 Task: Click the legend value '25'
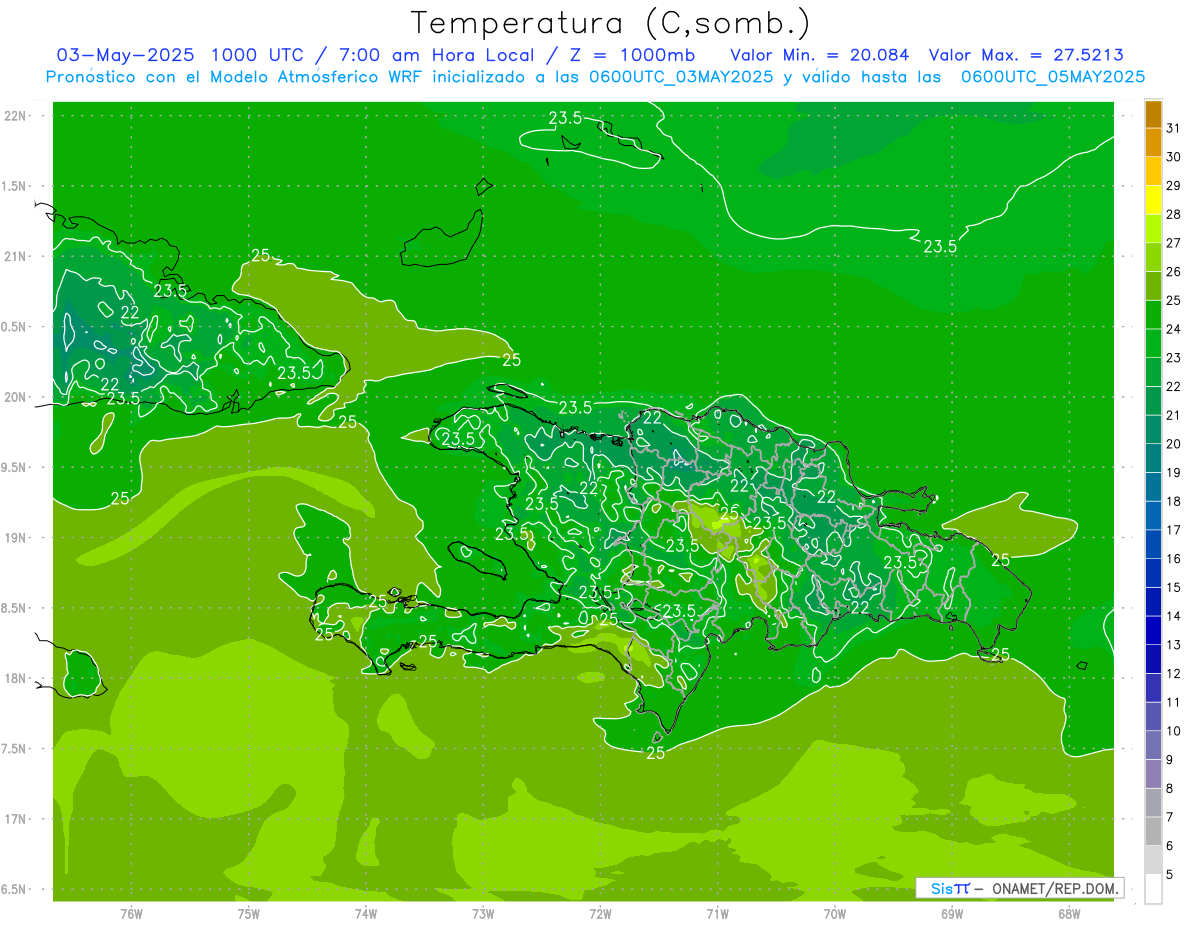tap(1173, 300)
